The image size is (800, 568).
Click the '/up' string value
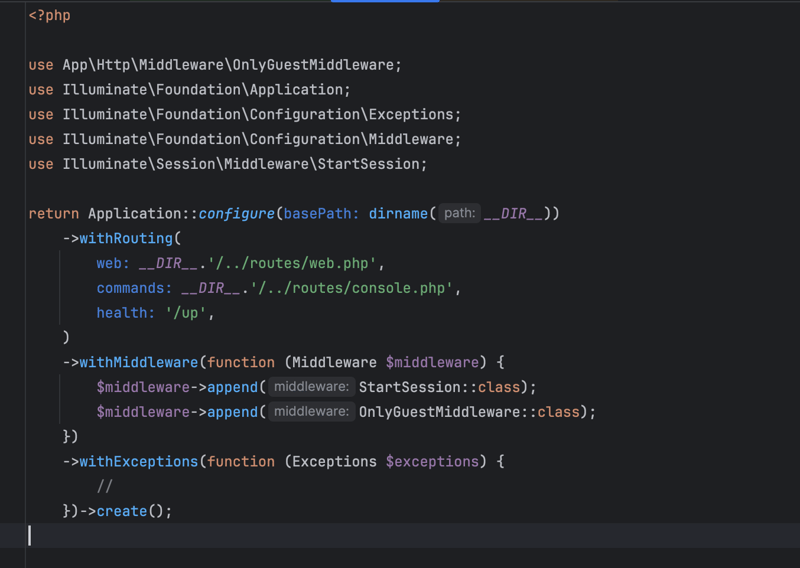coord(186,313)
